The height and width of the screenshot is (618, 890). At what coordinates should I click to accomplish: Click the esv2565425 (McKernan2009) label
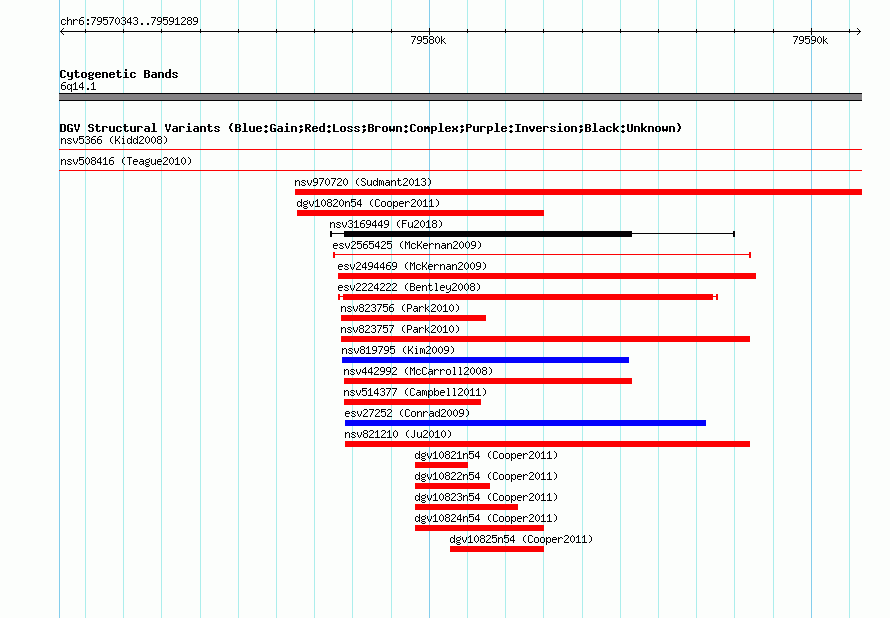click(x=407, y=245)
